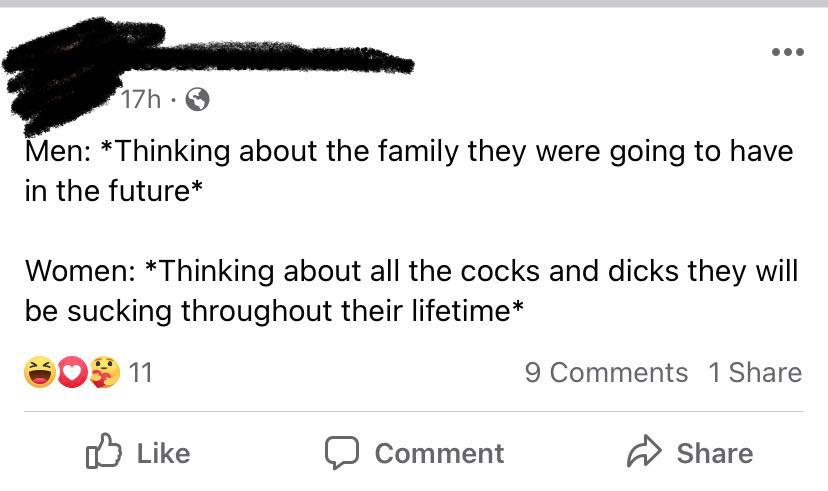This screenshot has height=491, width=828.
Task: Expand the 9 Comments list
Action: point(606,373)
